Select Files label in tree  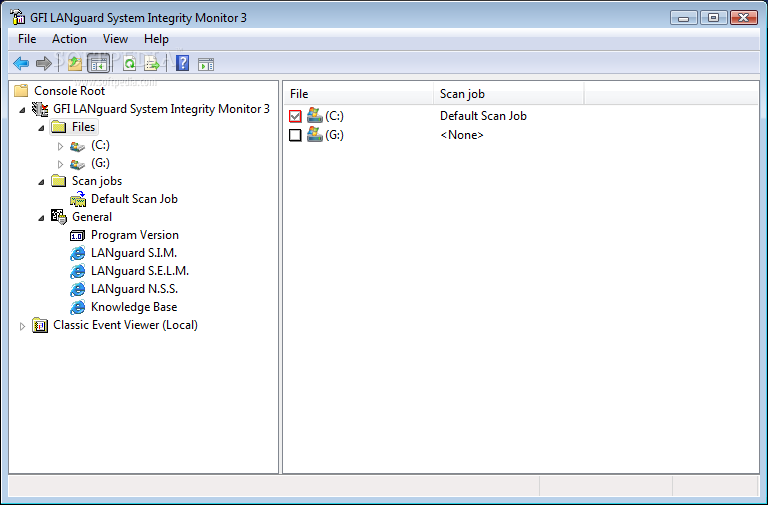83,127
